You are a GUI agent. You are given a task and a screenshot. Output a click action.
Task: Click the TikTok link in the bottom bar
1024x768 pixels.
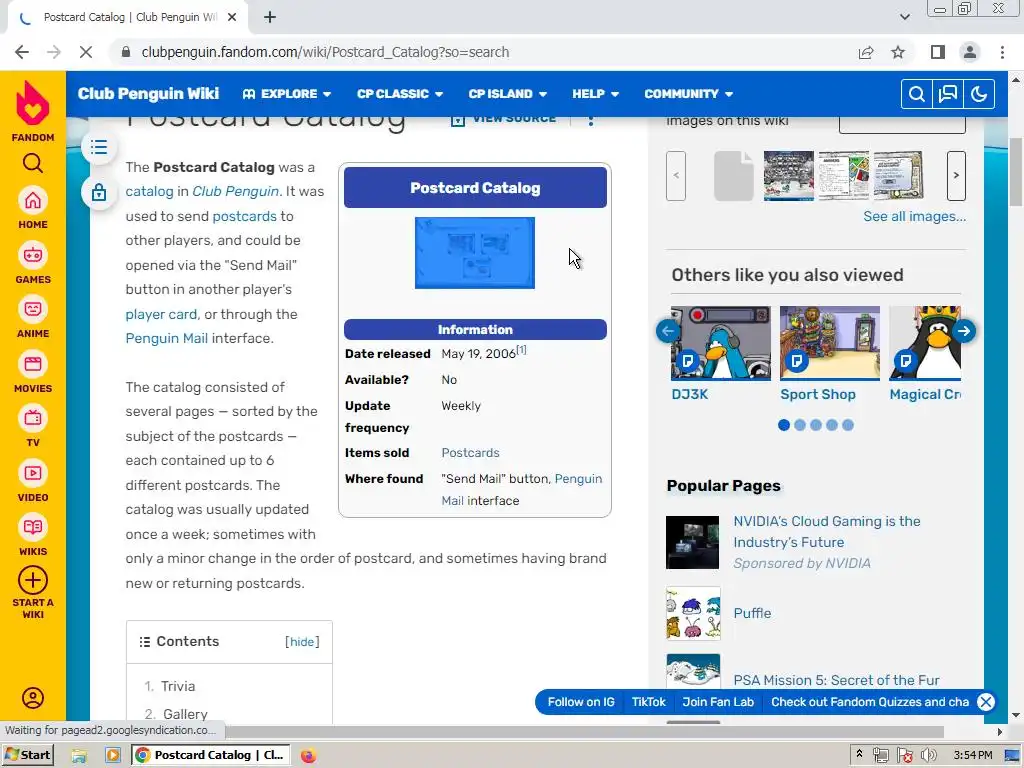pos(648,702)
